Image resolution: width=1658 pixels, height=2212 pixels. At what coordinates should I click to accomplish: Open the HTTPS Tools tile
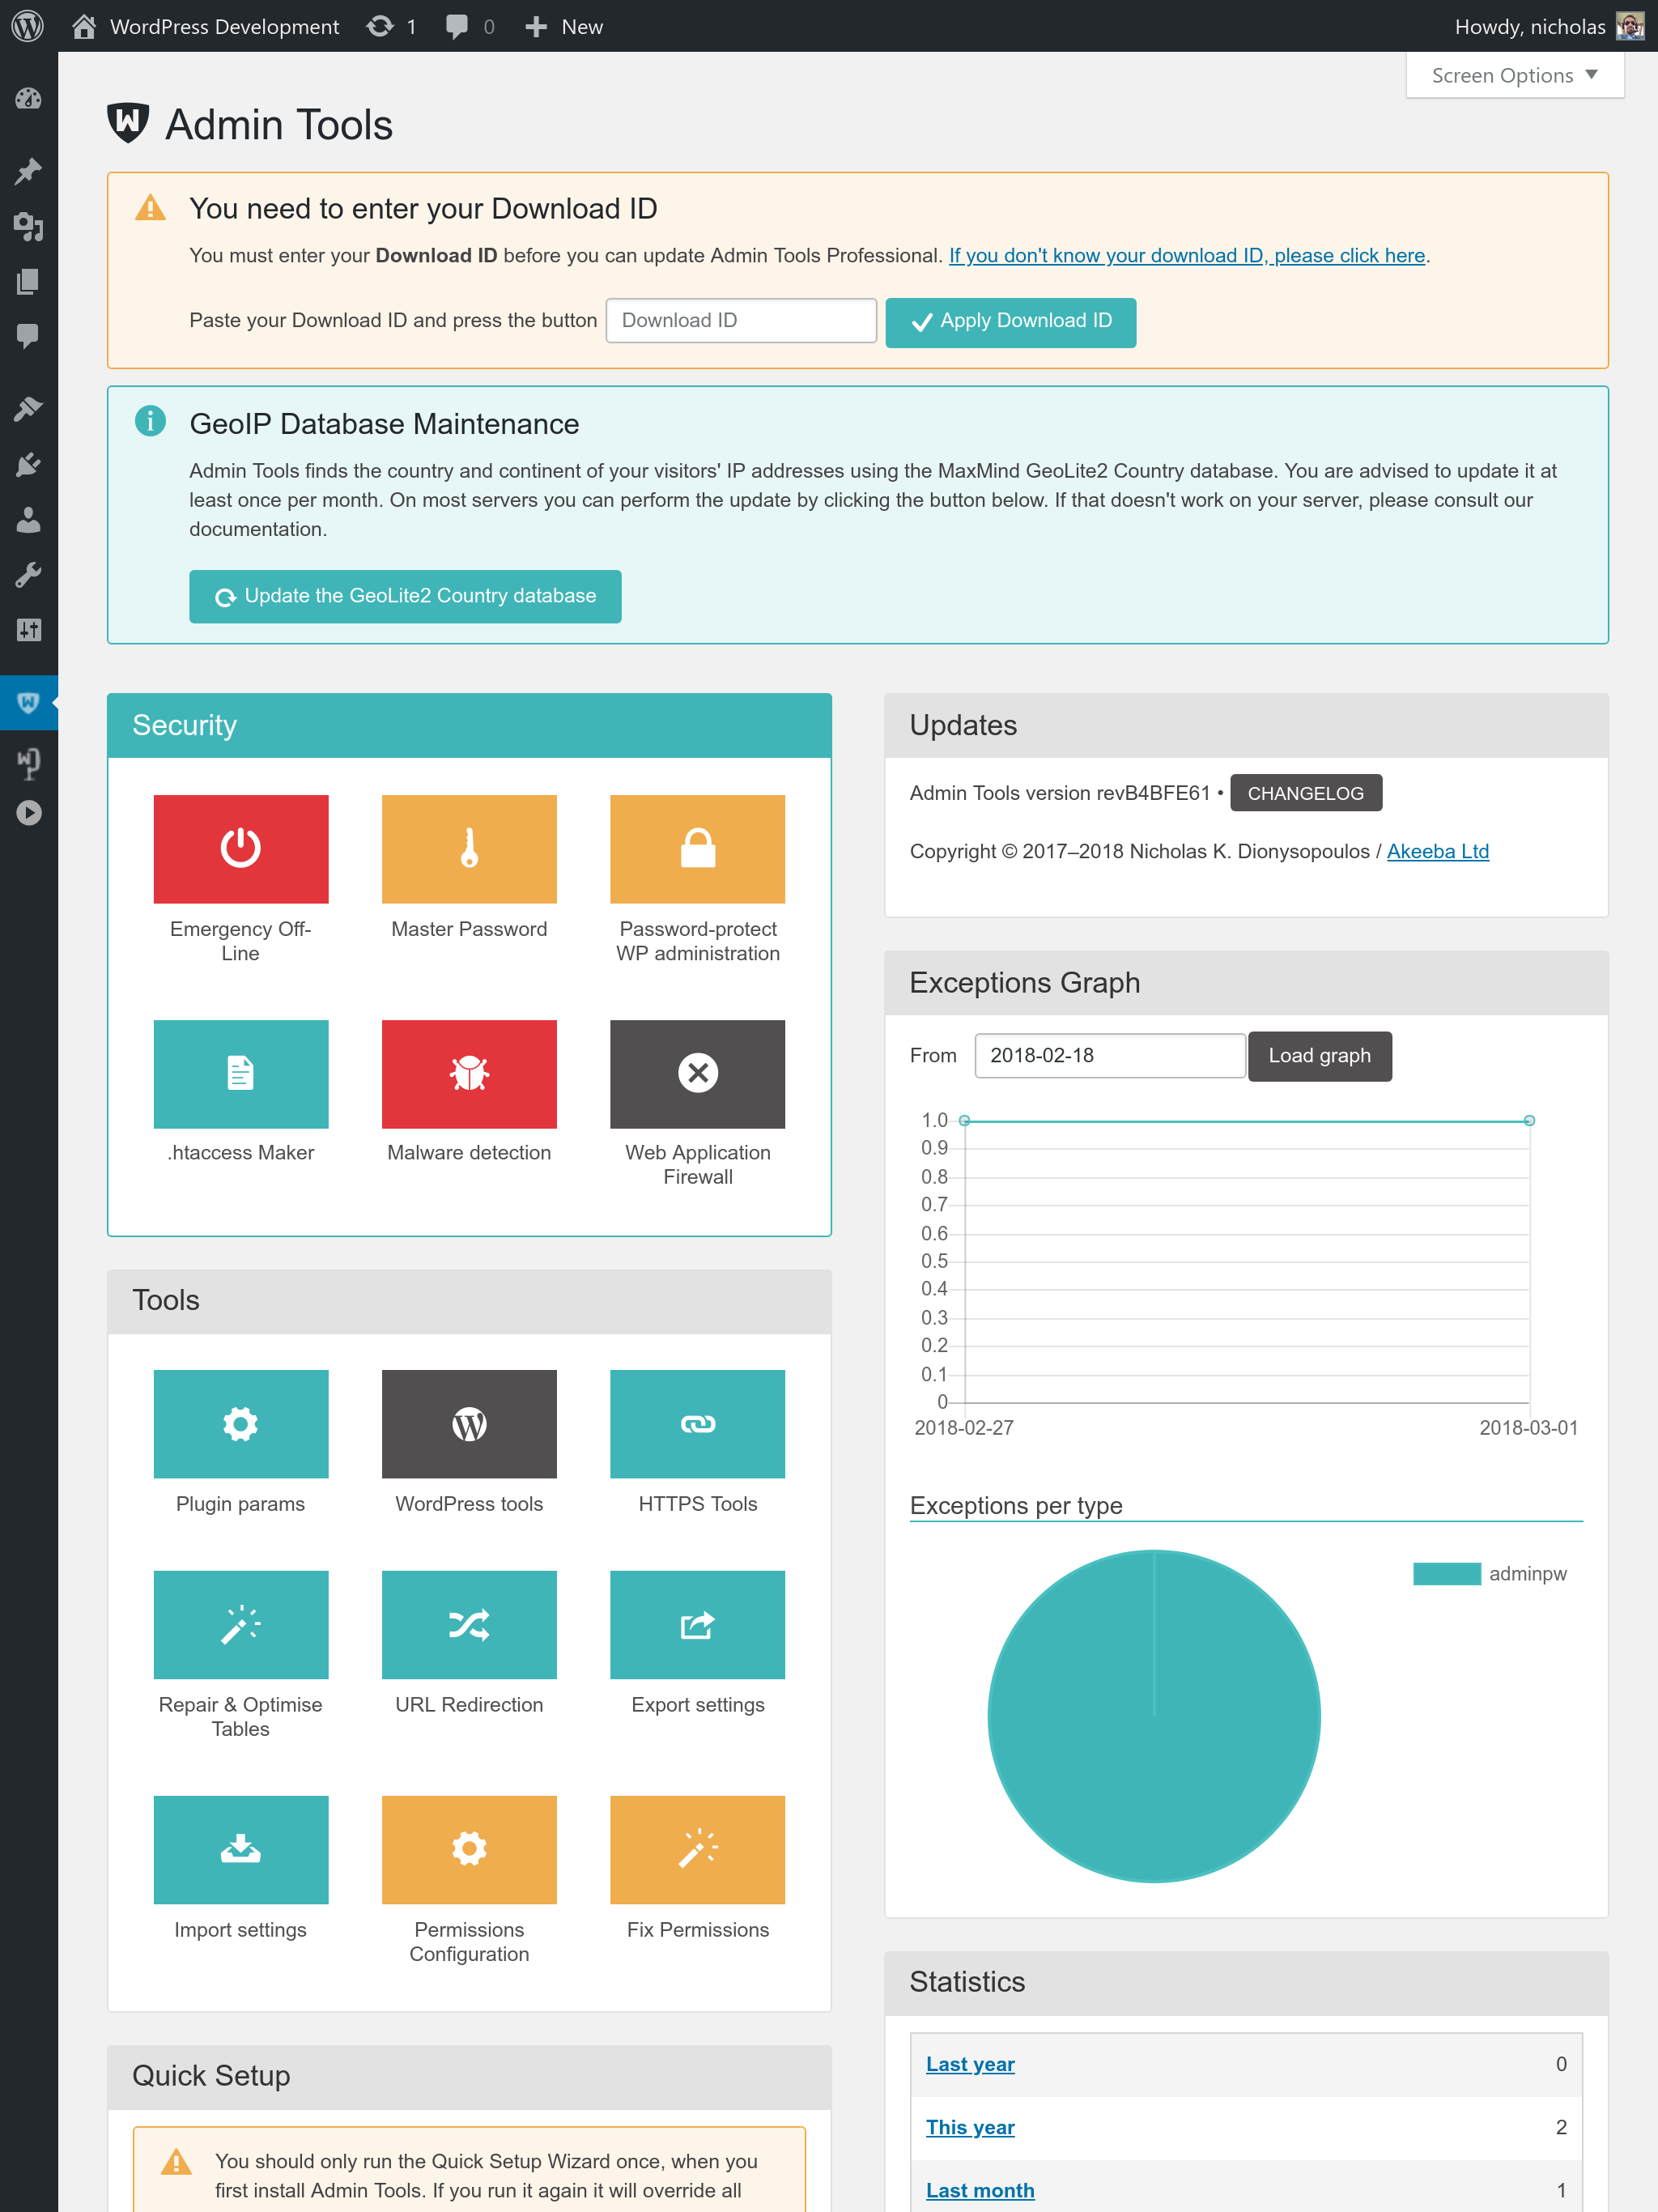pyautogui.click(x=697, y=1423)
